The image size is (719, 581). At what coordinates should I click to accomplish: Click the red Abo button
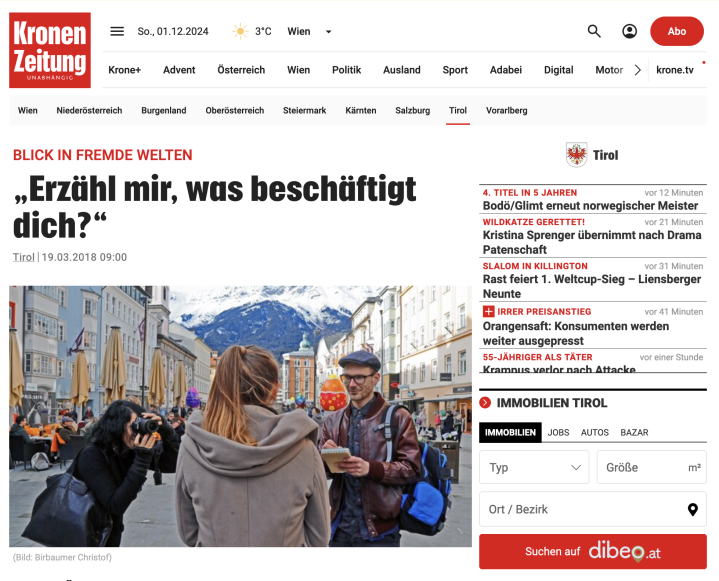677,31
